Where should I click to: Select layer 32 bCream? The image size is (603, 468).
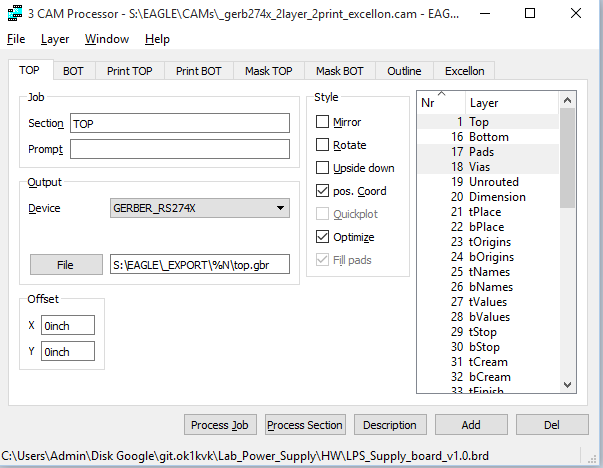[x=488, y=376]
